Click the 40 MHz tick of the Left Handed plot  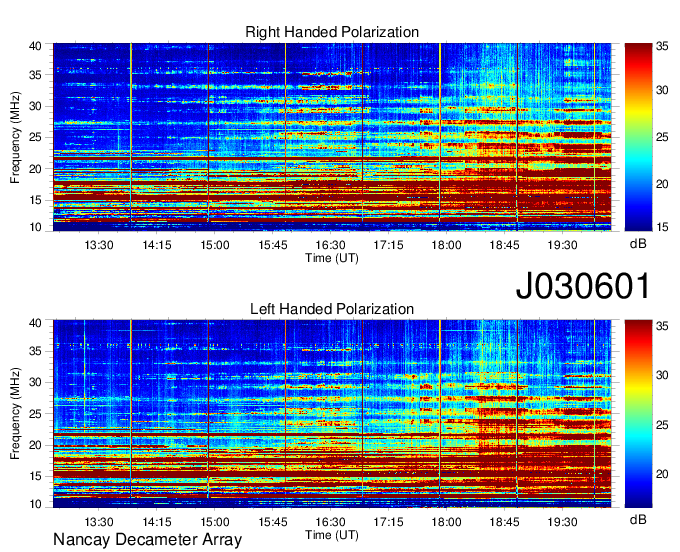[35, 323]
